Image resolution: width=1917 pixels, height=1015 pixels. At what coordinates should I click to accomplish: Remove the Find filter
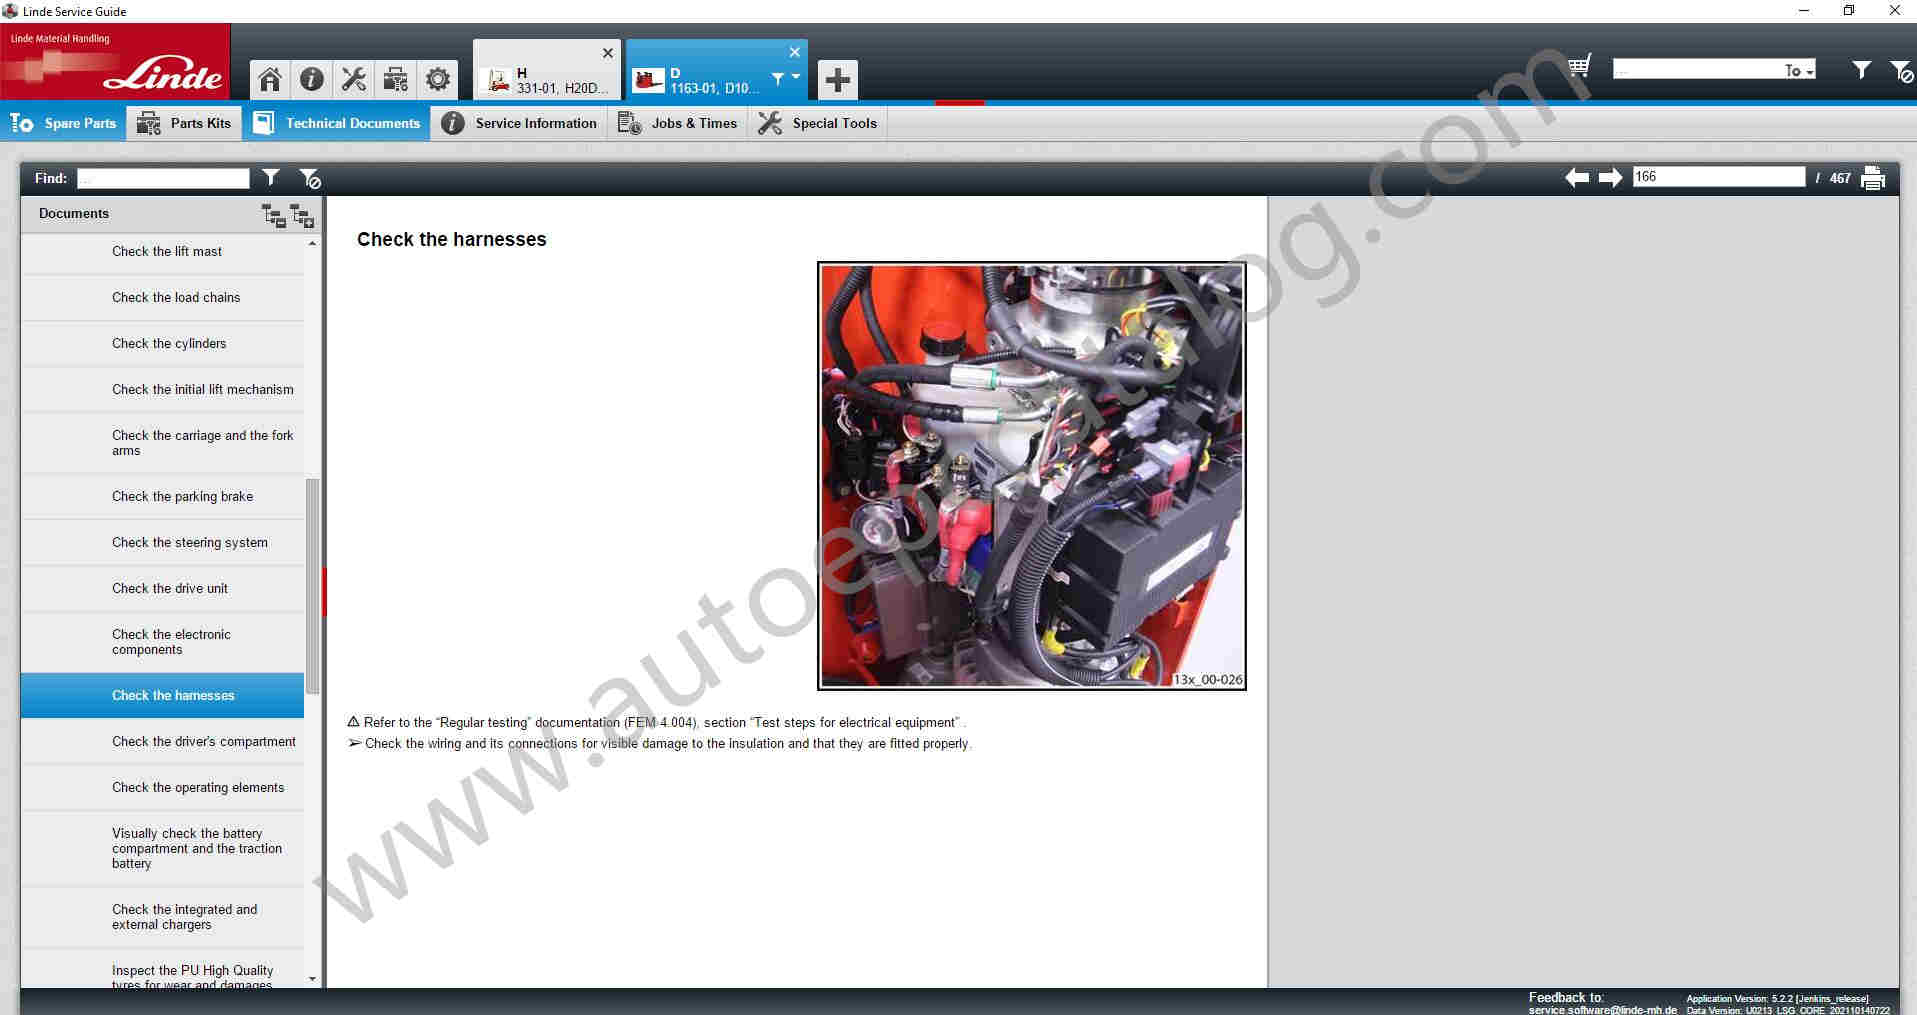pos(310,179)
